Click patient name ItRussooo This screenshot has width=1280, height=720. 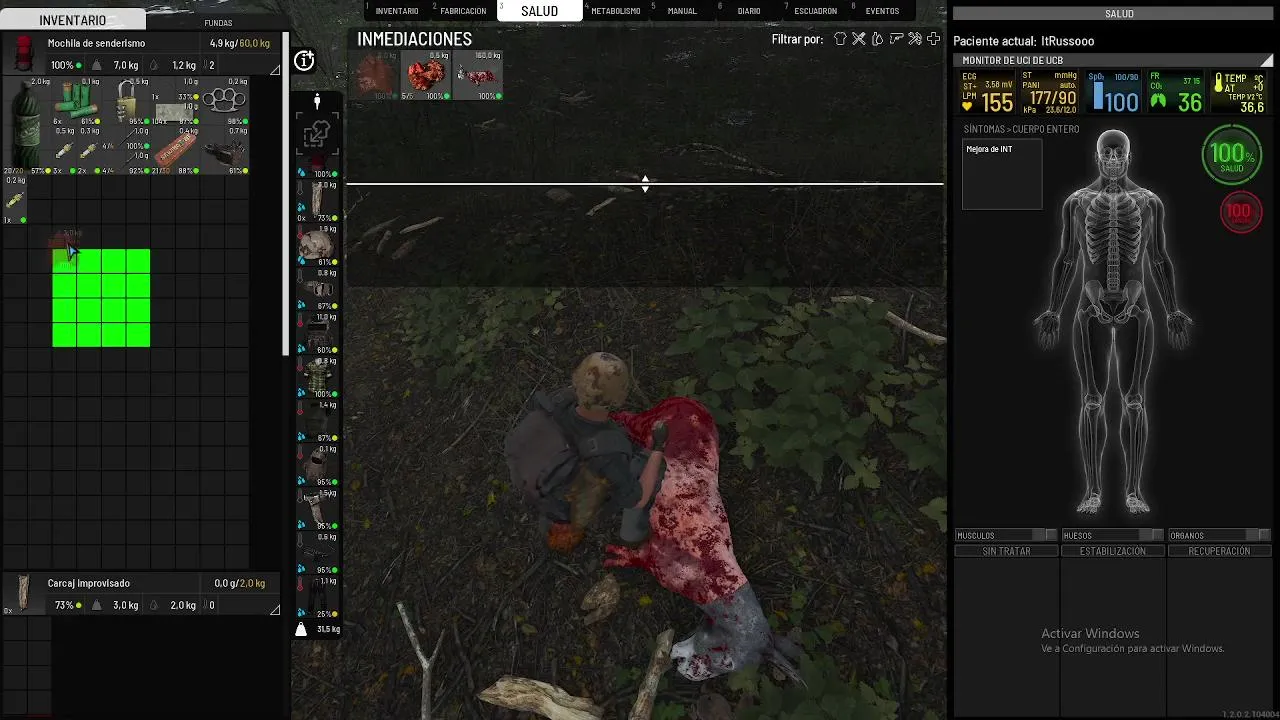click(1067, 41)
